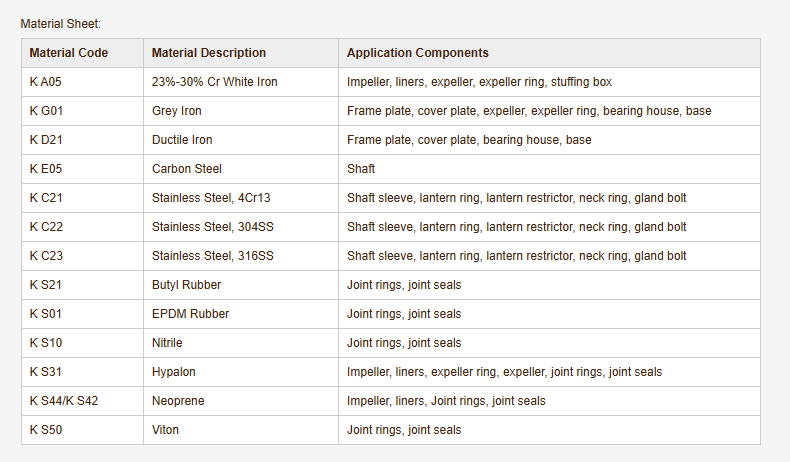Select the K G01 code cell
This screenshot has width=790, height=462.
point(47,111)
